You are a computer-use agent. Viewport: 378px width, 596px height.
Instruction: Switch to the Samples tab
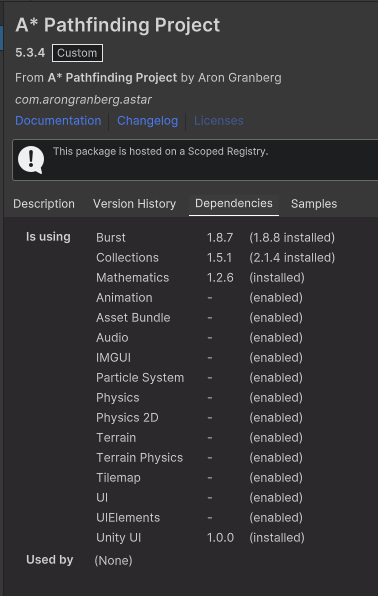pos(314,204)
